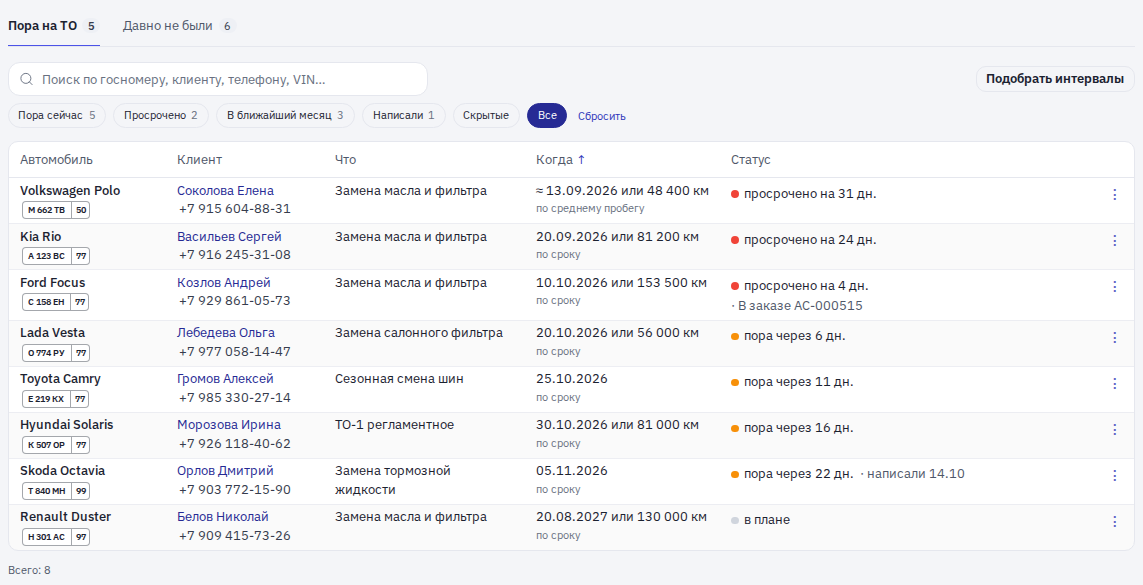Open row menu for Renault Duster
Image resolution: width=1143 pixels, height=585 pixels.
pos(1114,521)
